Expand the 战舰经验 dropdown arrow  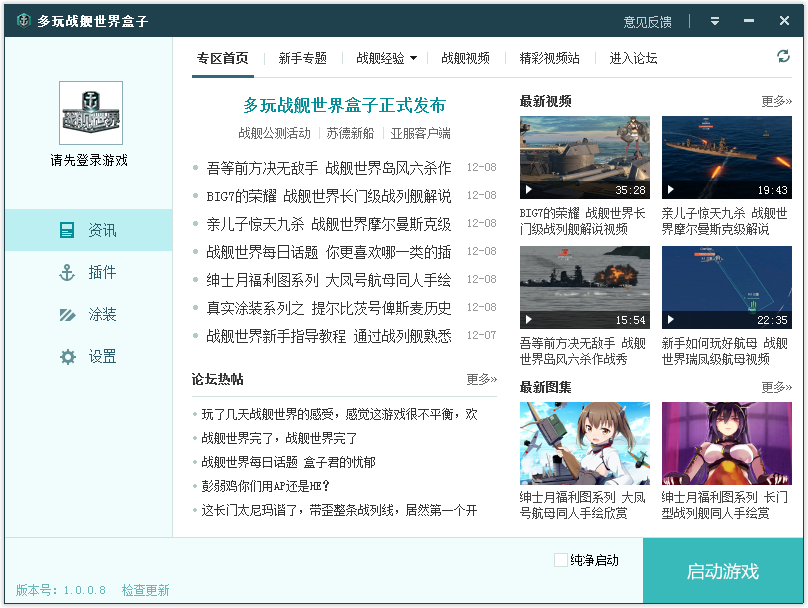coord(414,58)
